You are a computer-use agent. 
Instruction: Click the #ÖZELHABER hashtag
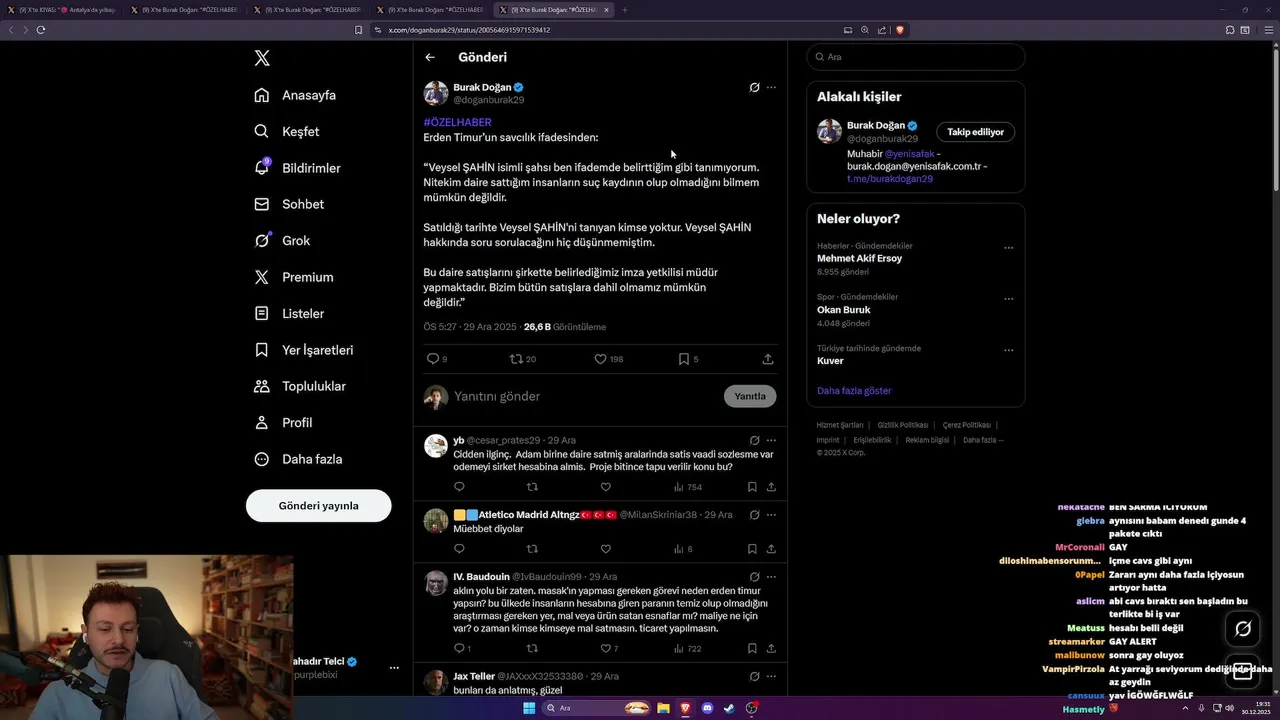[457, 122]
